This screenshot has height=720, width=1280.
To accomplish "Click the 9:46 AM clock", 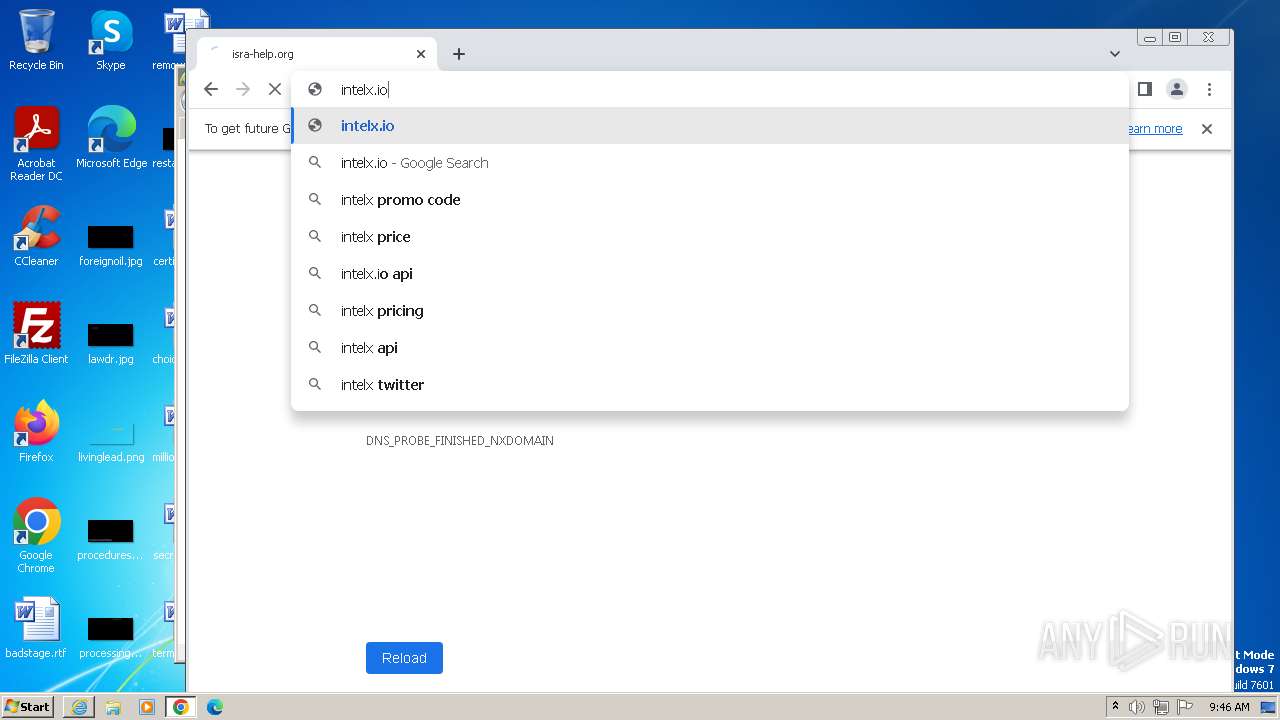I will [1229, 707].
